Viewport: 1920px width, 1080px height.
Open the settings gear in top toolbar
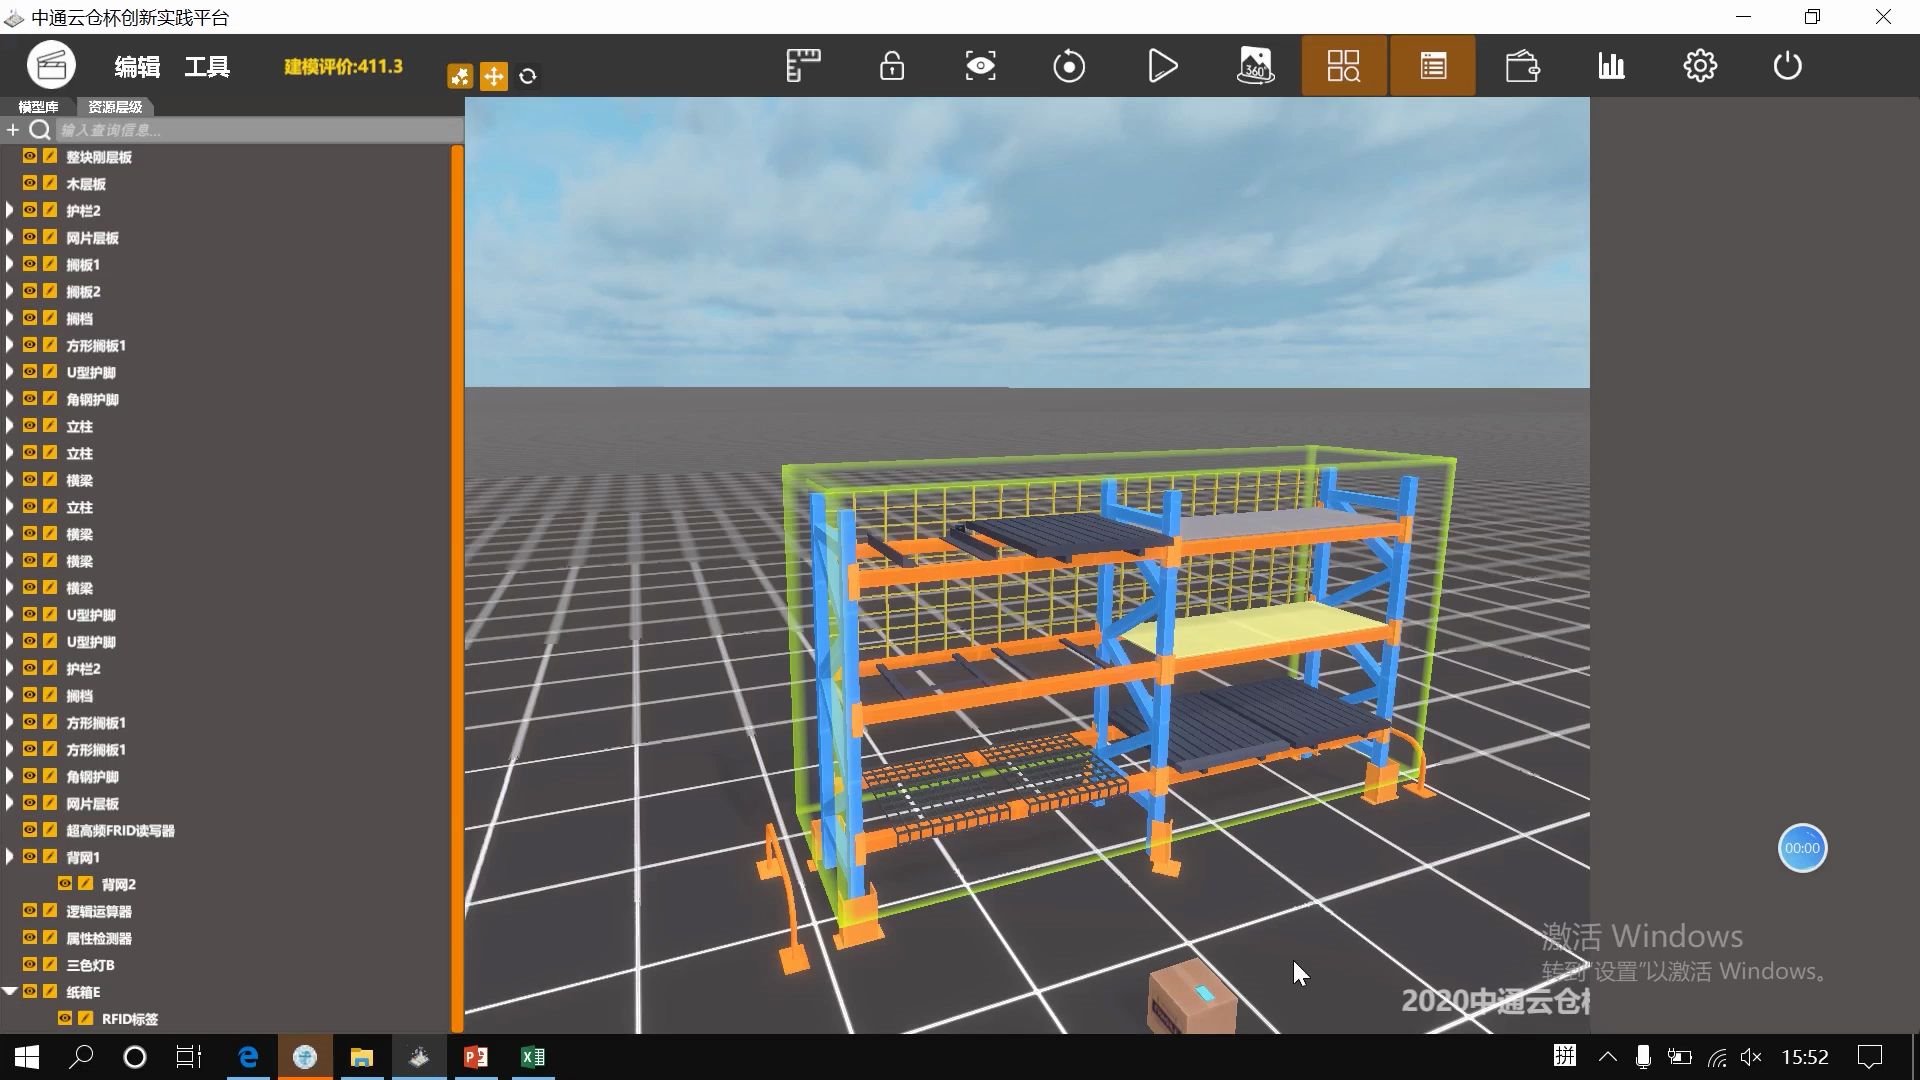tap(1699, 67)
